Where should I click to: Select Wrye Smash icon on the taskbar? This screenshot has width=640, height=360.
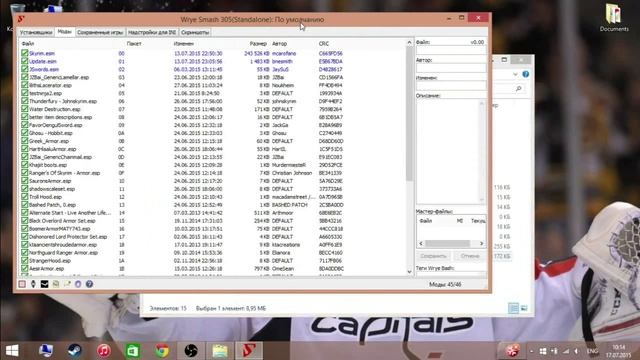249,351
